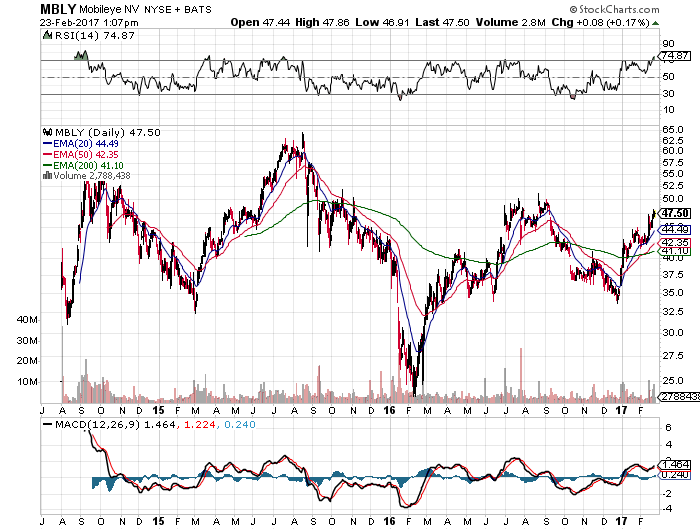This screenshot has width=700, height=530.
Task: Click the Low 46.91 value
Action: (382, 22)
